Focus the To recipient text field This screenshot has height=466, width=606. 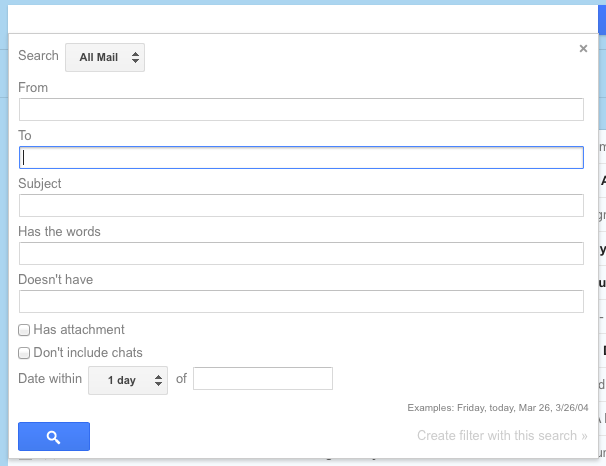300,157
